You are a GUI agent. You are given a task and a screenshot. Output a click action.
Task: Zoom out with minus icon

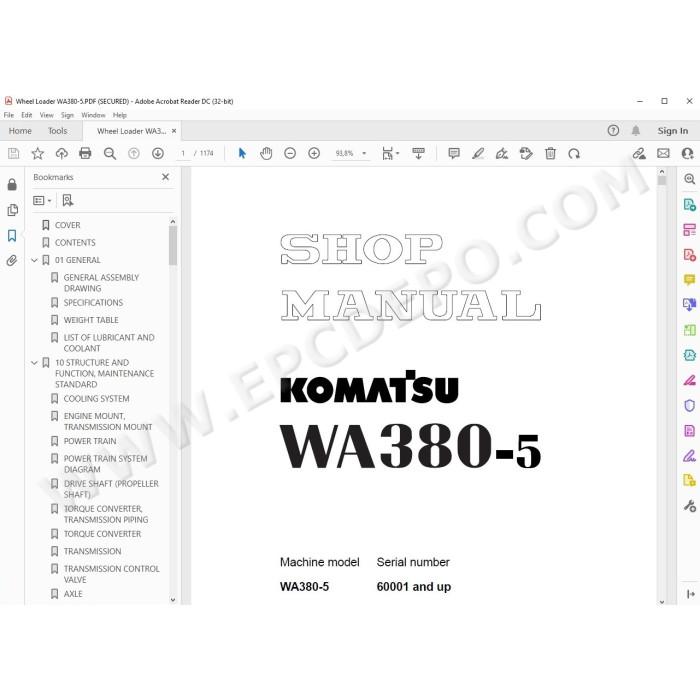[x=290, y=154]
